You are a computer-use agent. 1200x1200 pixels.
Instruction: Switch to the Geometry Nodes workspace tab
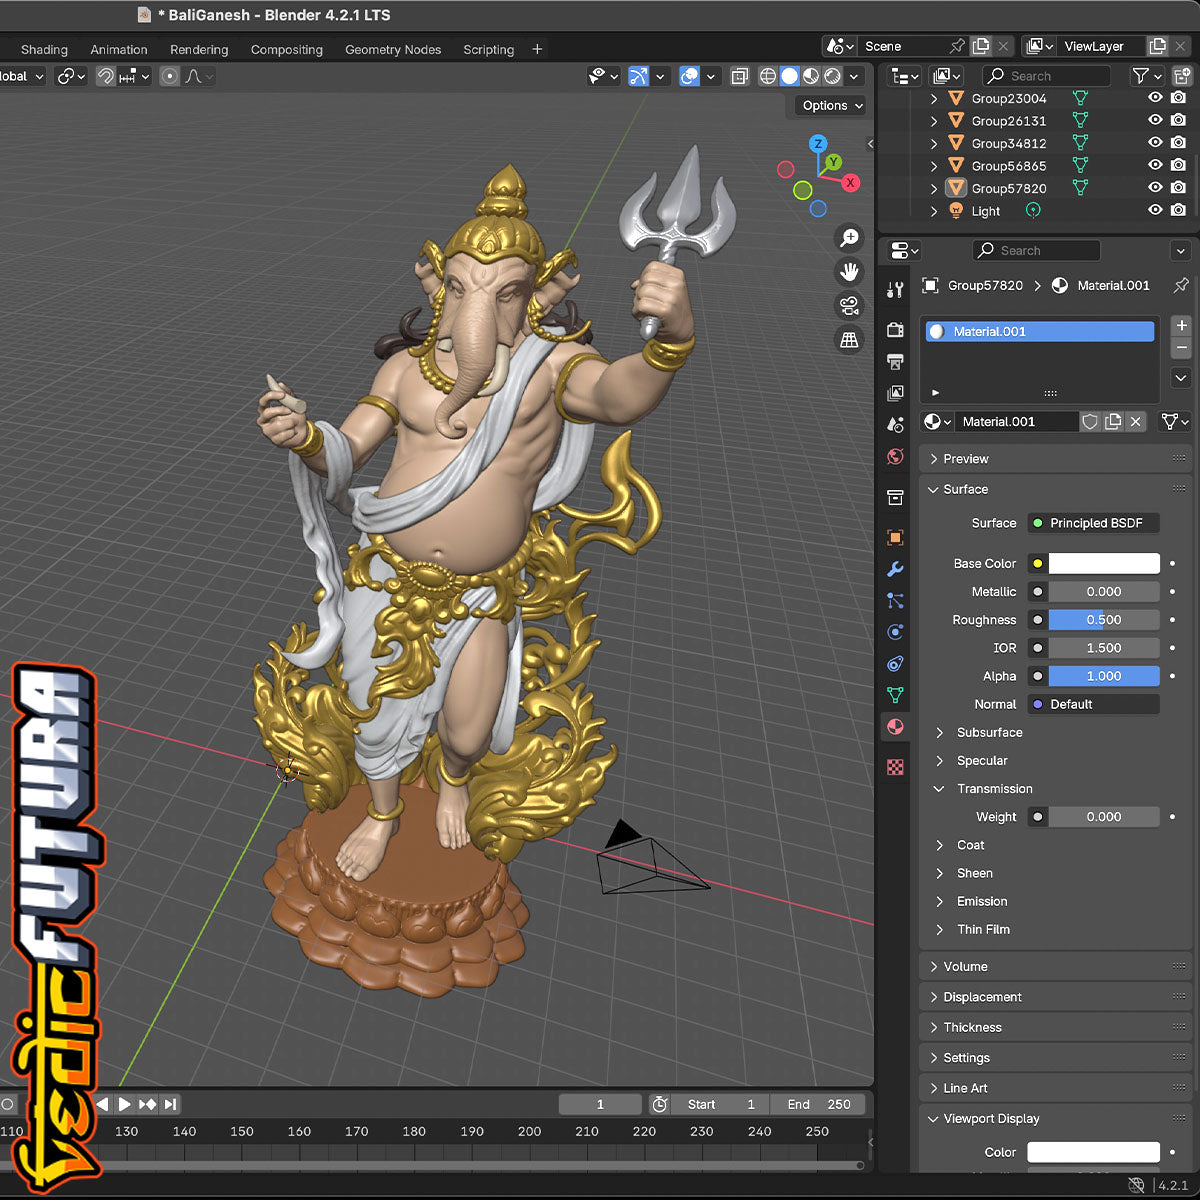(393, 49)
